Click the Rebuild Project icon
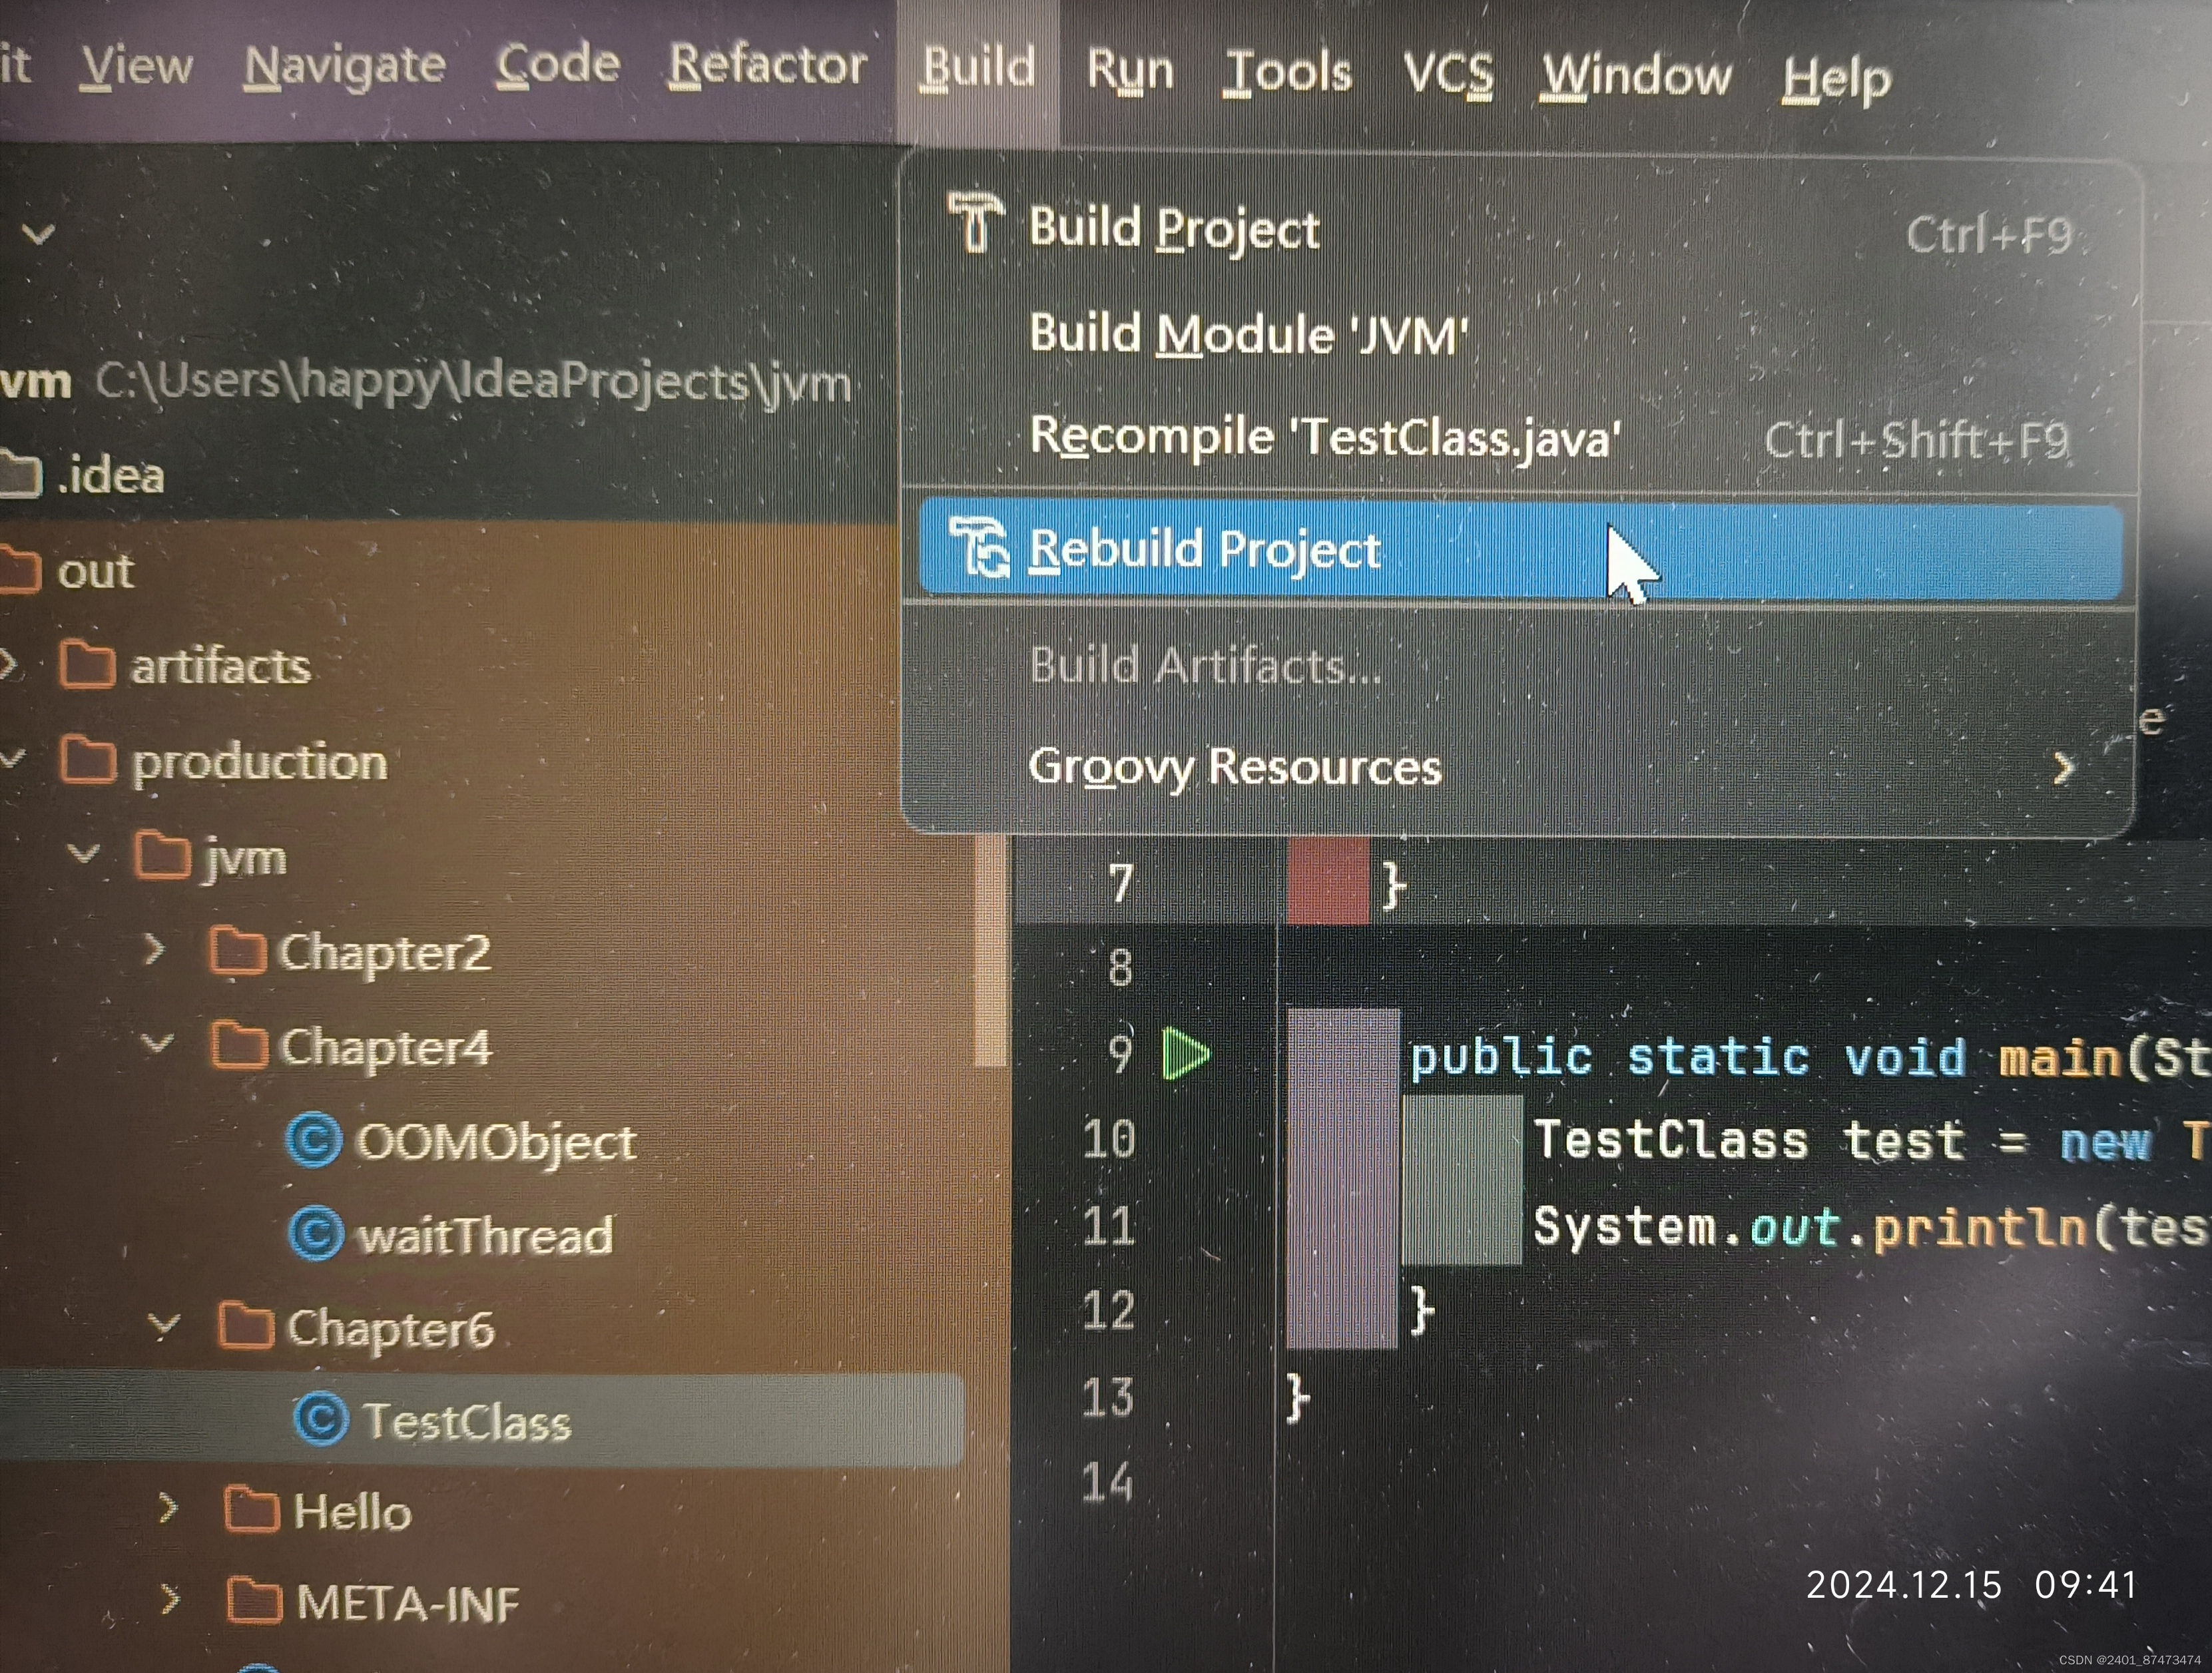Image resolution: width=2212 pixels, height=1673 pixels. click(978, 548)
